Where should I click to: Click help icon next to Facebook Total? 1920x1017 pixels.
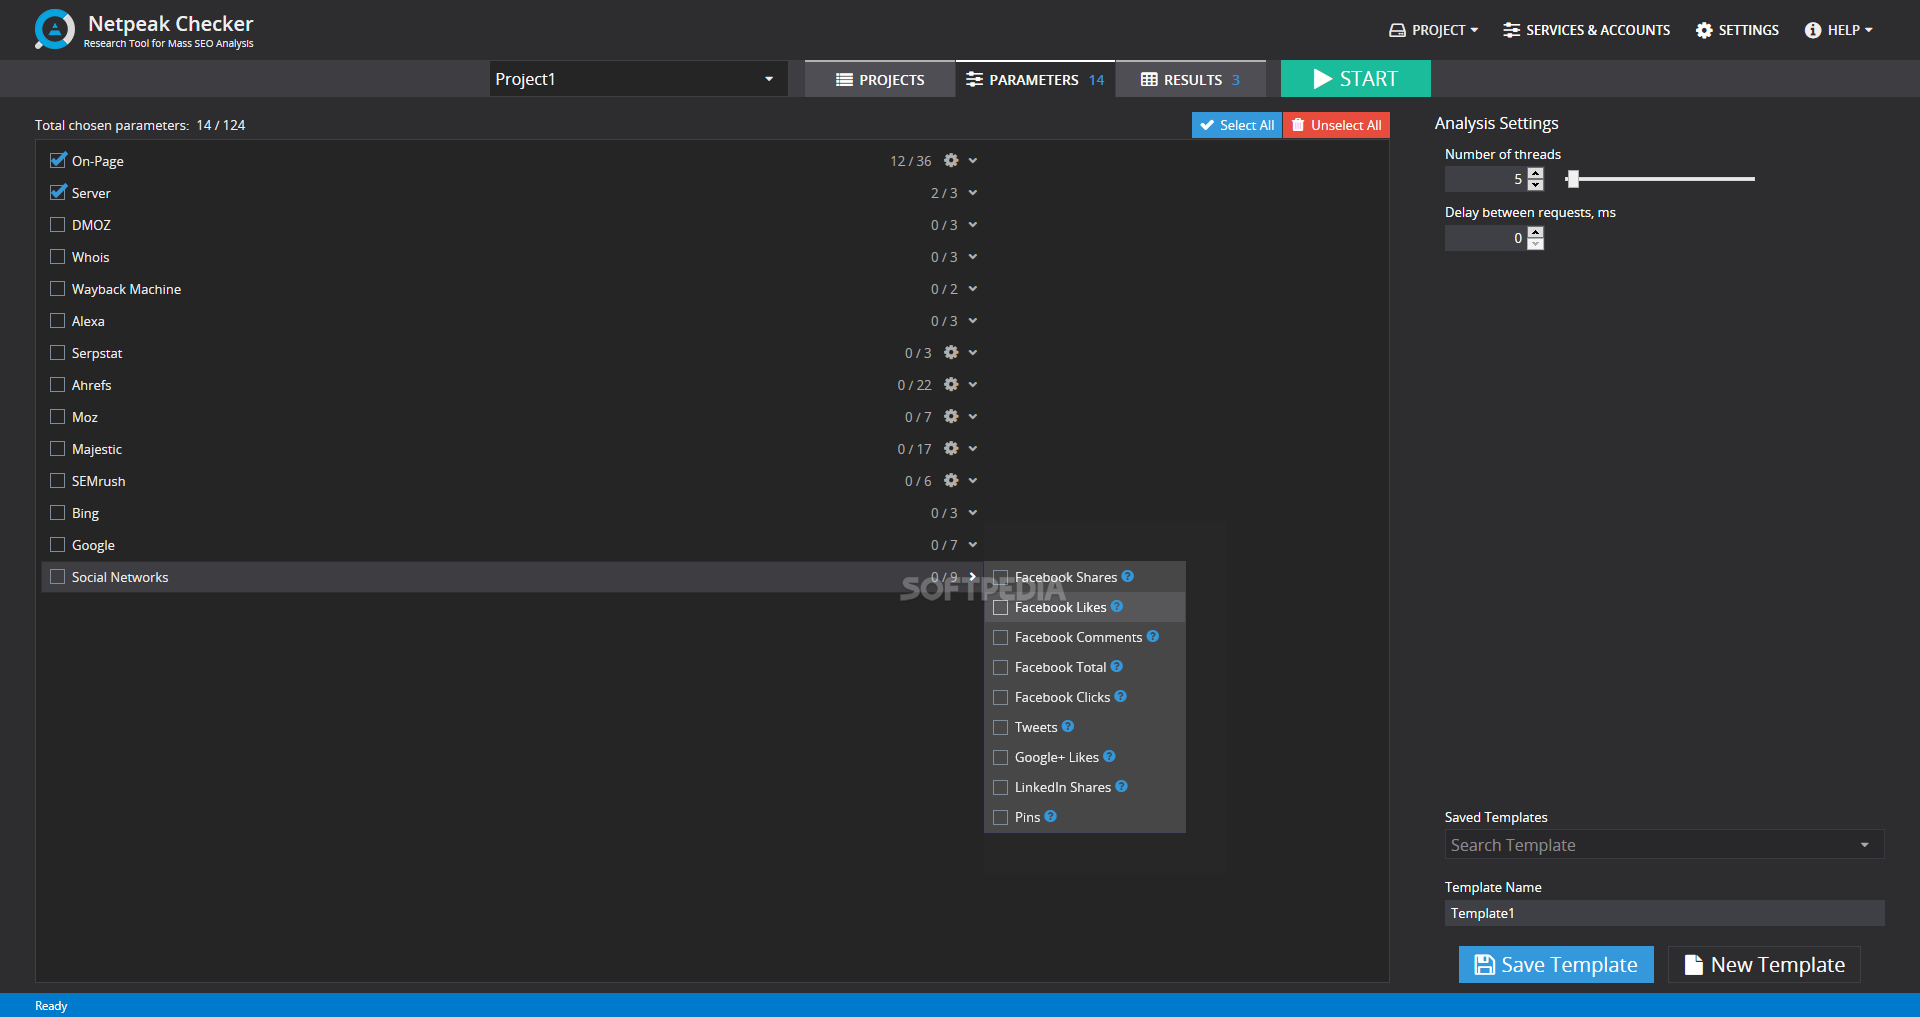(x=1117, y=666)
